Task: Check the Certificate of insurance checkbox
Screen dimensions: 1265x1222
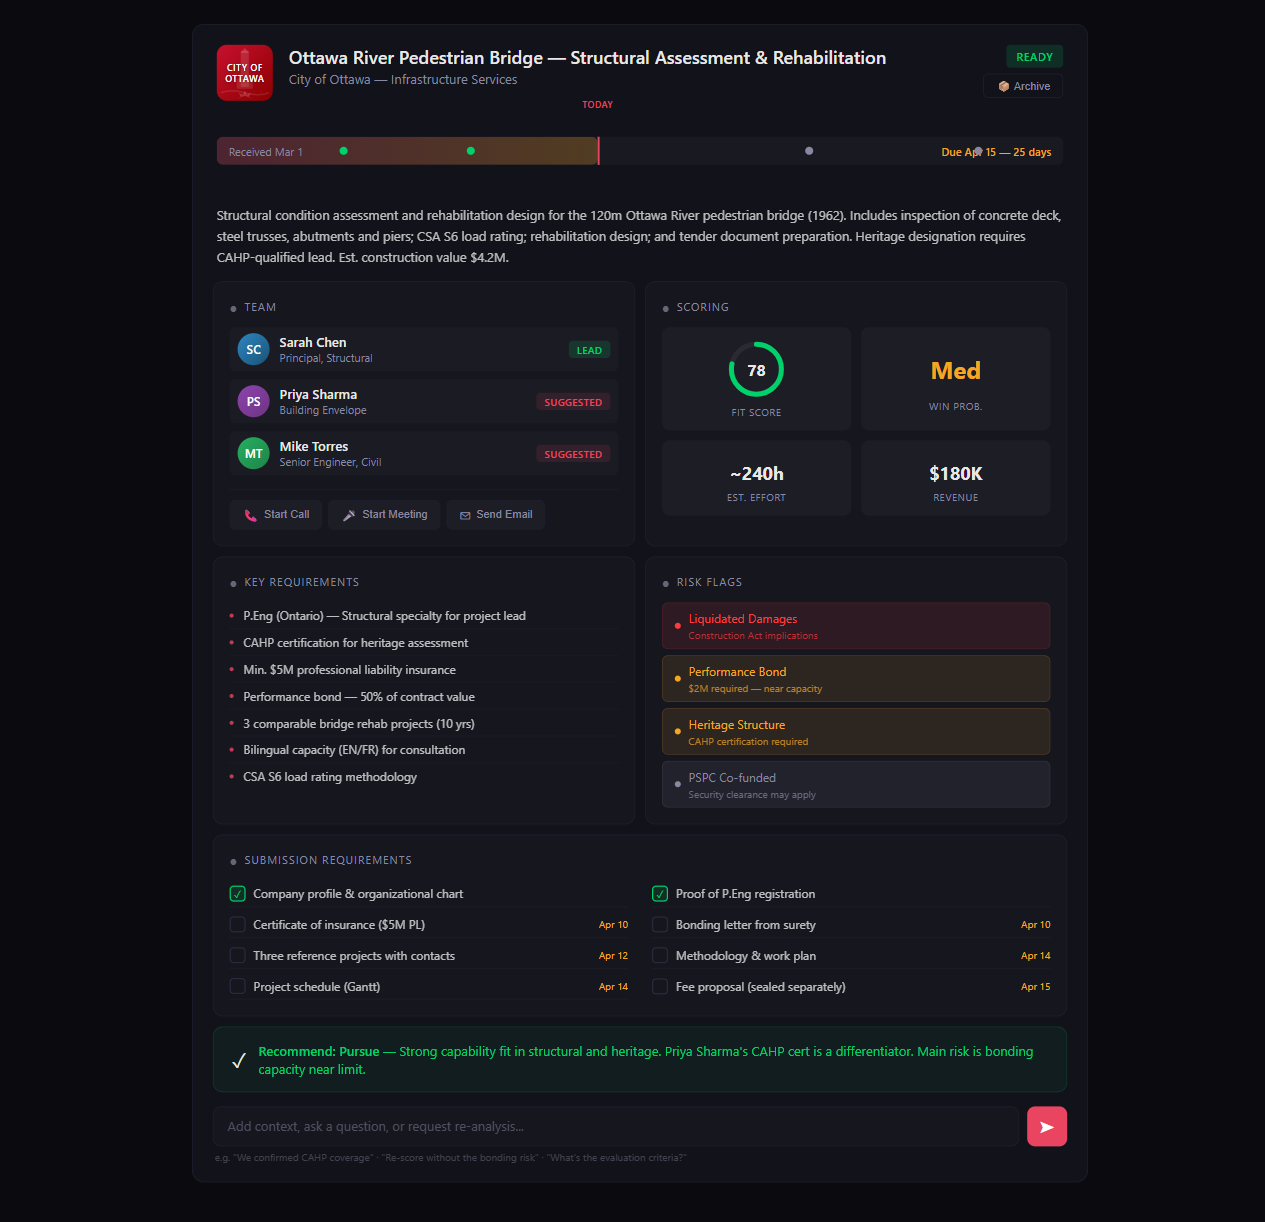Action: click(238, 925)
